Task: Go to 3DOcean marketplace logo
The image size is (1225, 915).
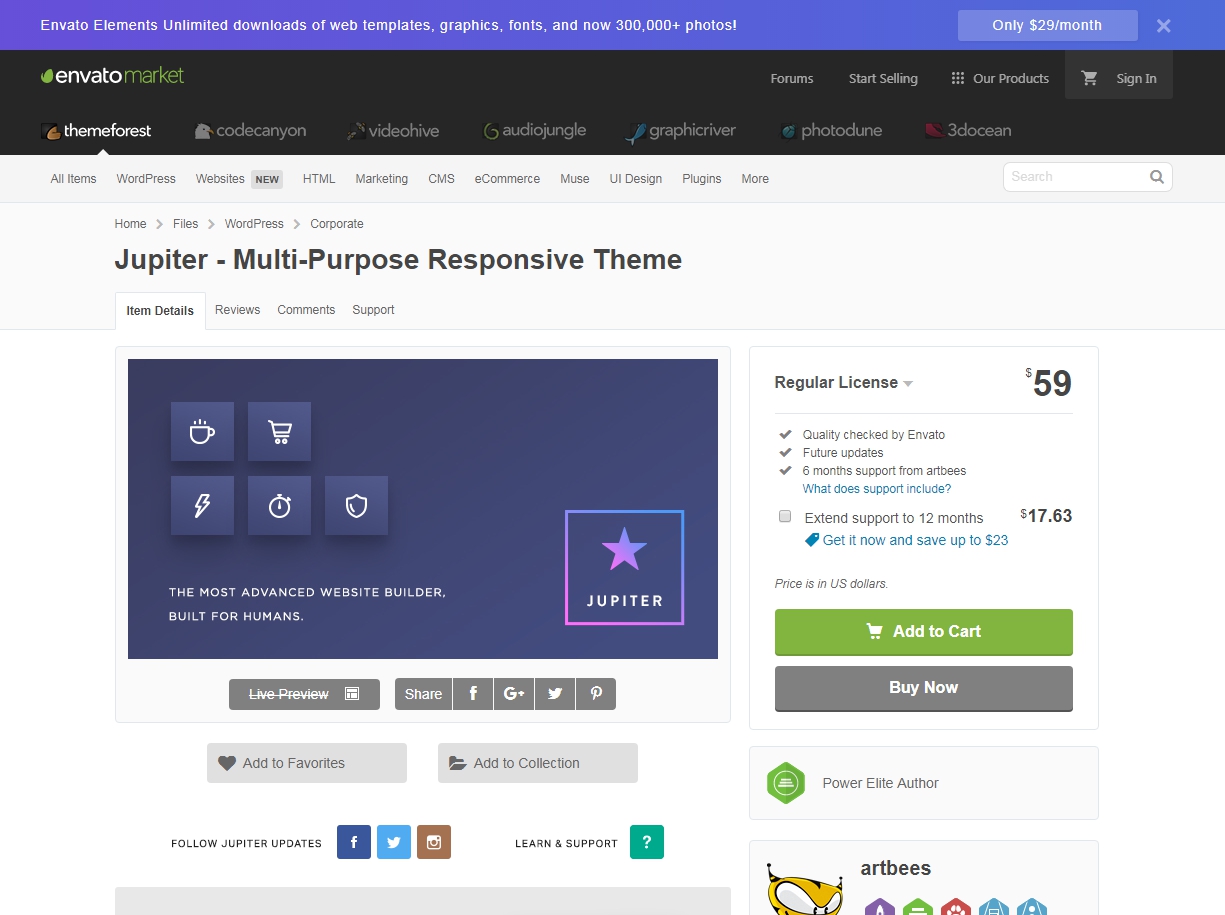Action: click(x=968, y=131)
